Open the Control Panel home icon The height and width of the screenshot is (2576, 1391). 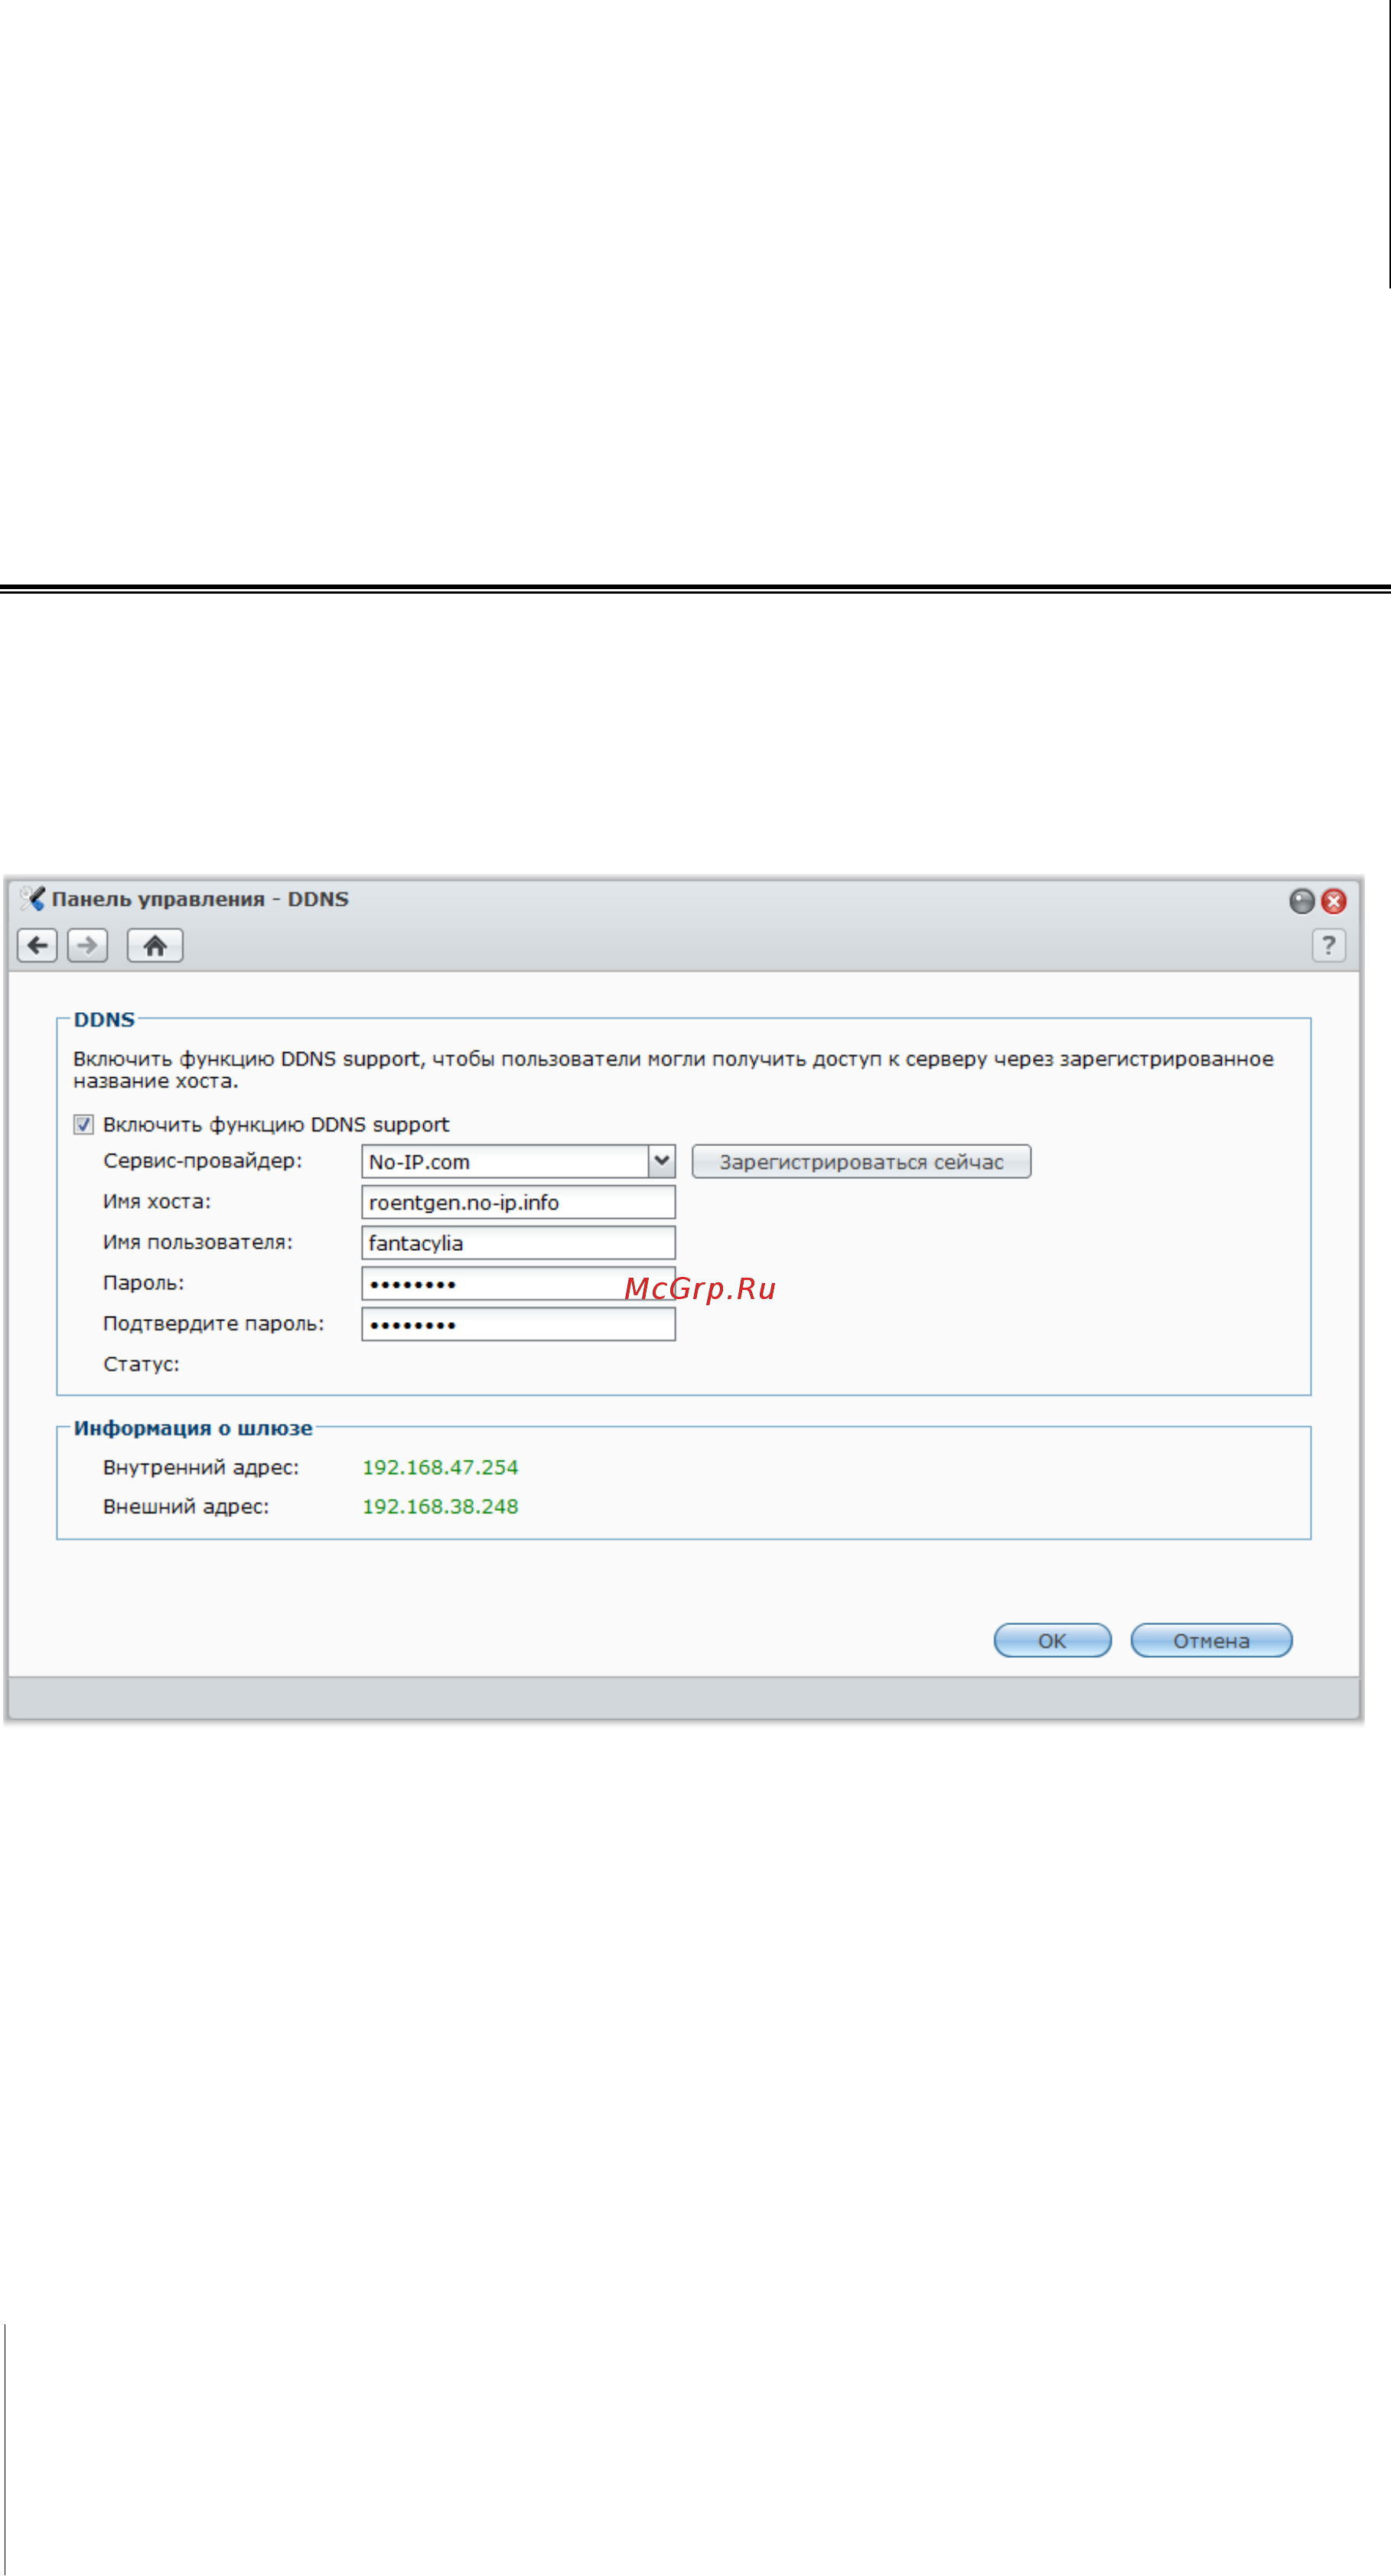pos(155,945)
